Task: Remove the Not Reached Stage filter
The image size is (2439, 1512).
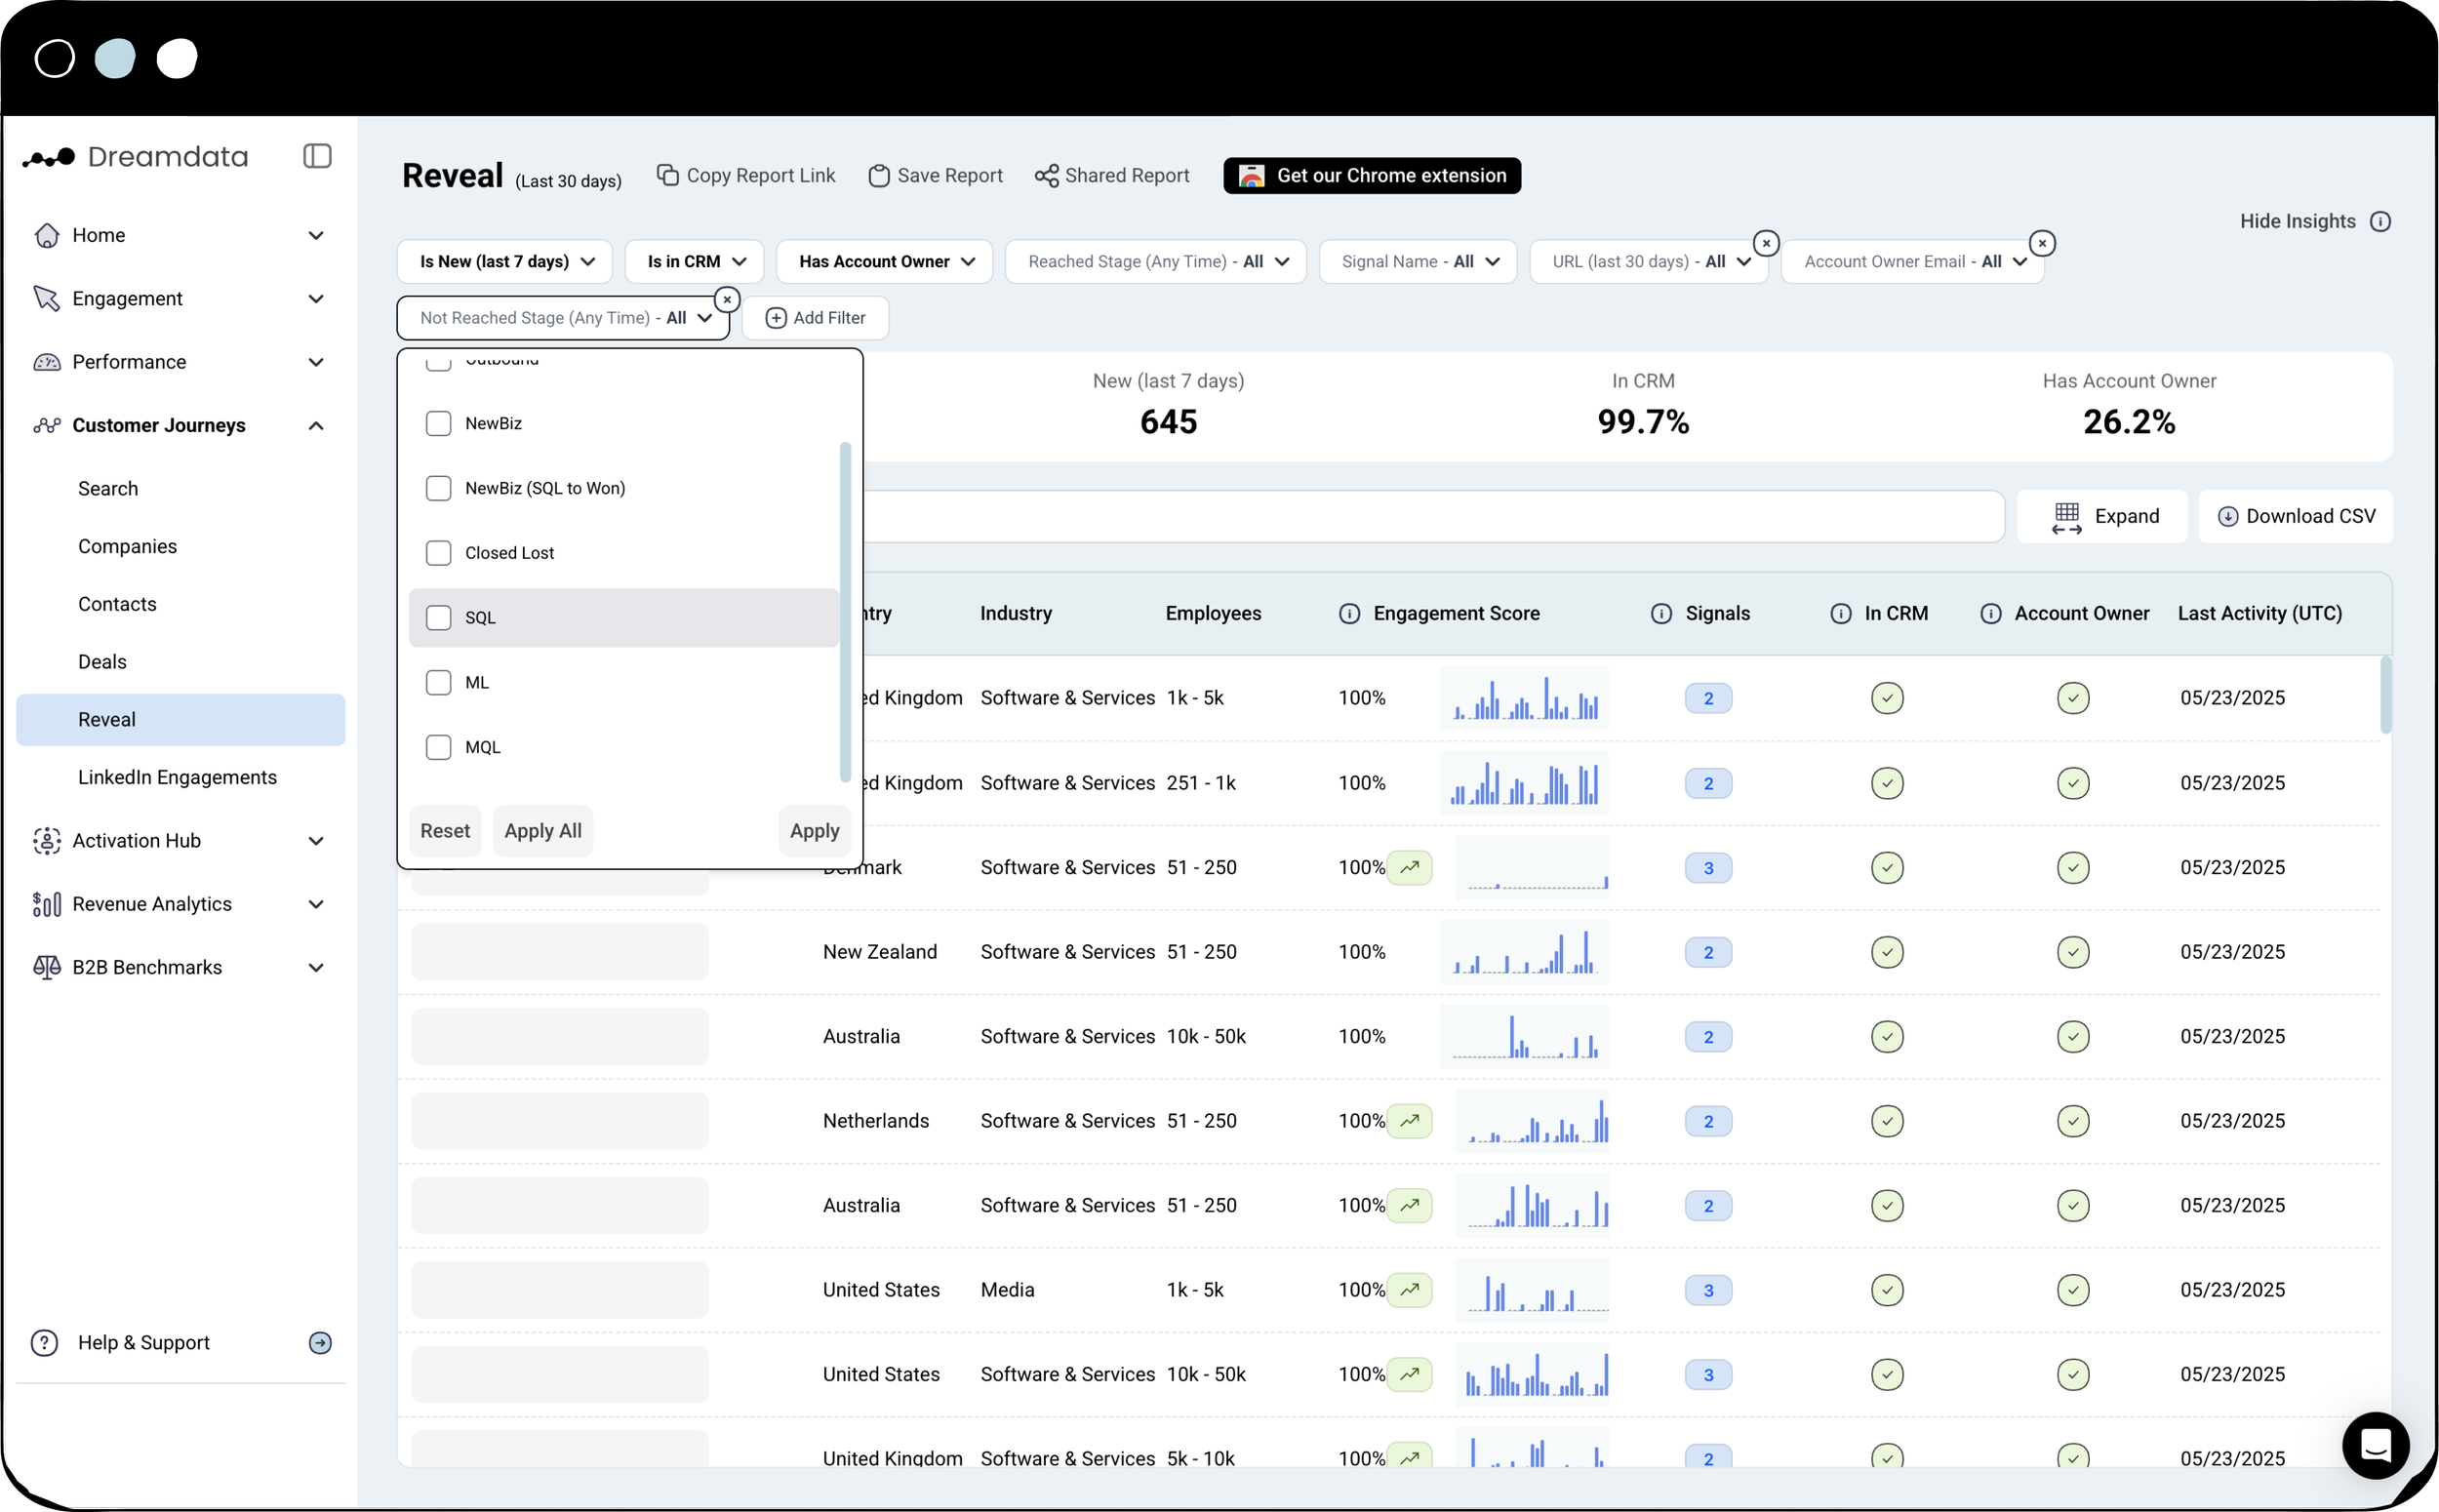Action: [x=727, y=299]
